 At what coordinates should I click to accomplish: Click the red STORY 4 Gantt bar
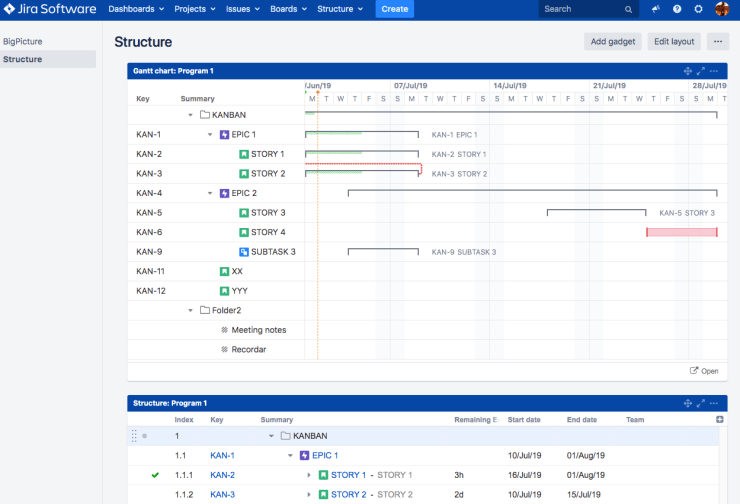click(x=681, y=232)
